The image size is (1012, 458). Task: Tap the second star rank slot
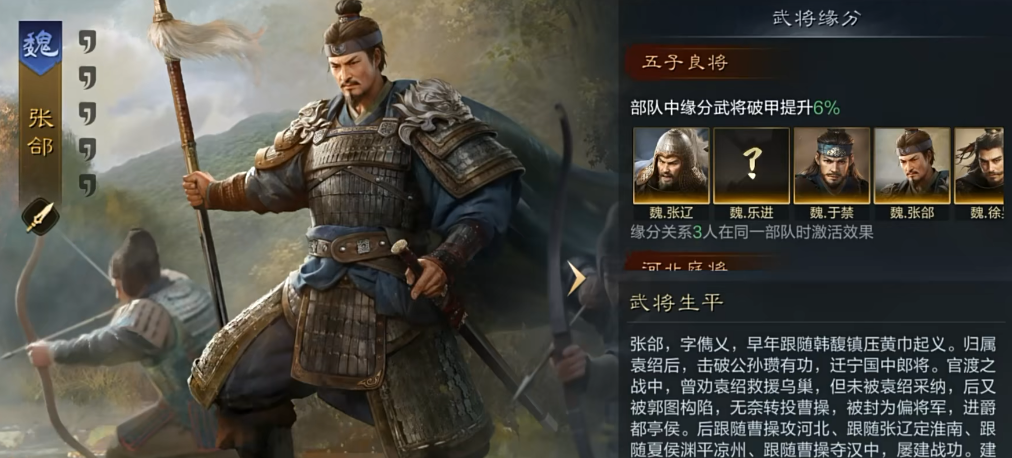click(x=87, y=77)
